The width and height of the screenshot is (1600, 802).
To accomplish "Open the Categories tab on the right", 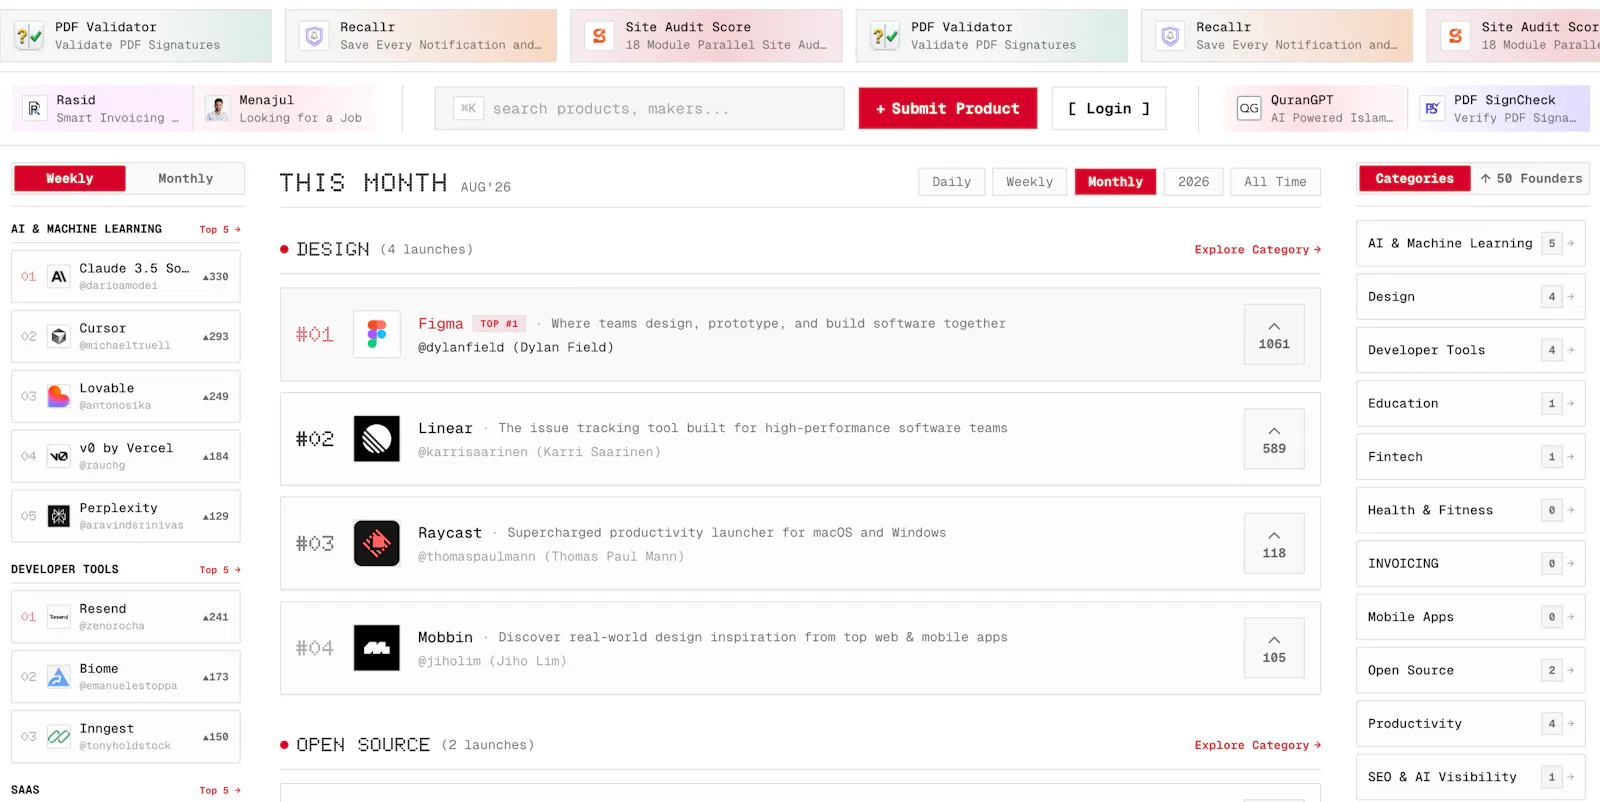I will point(1414,178).
